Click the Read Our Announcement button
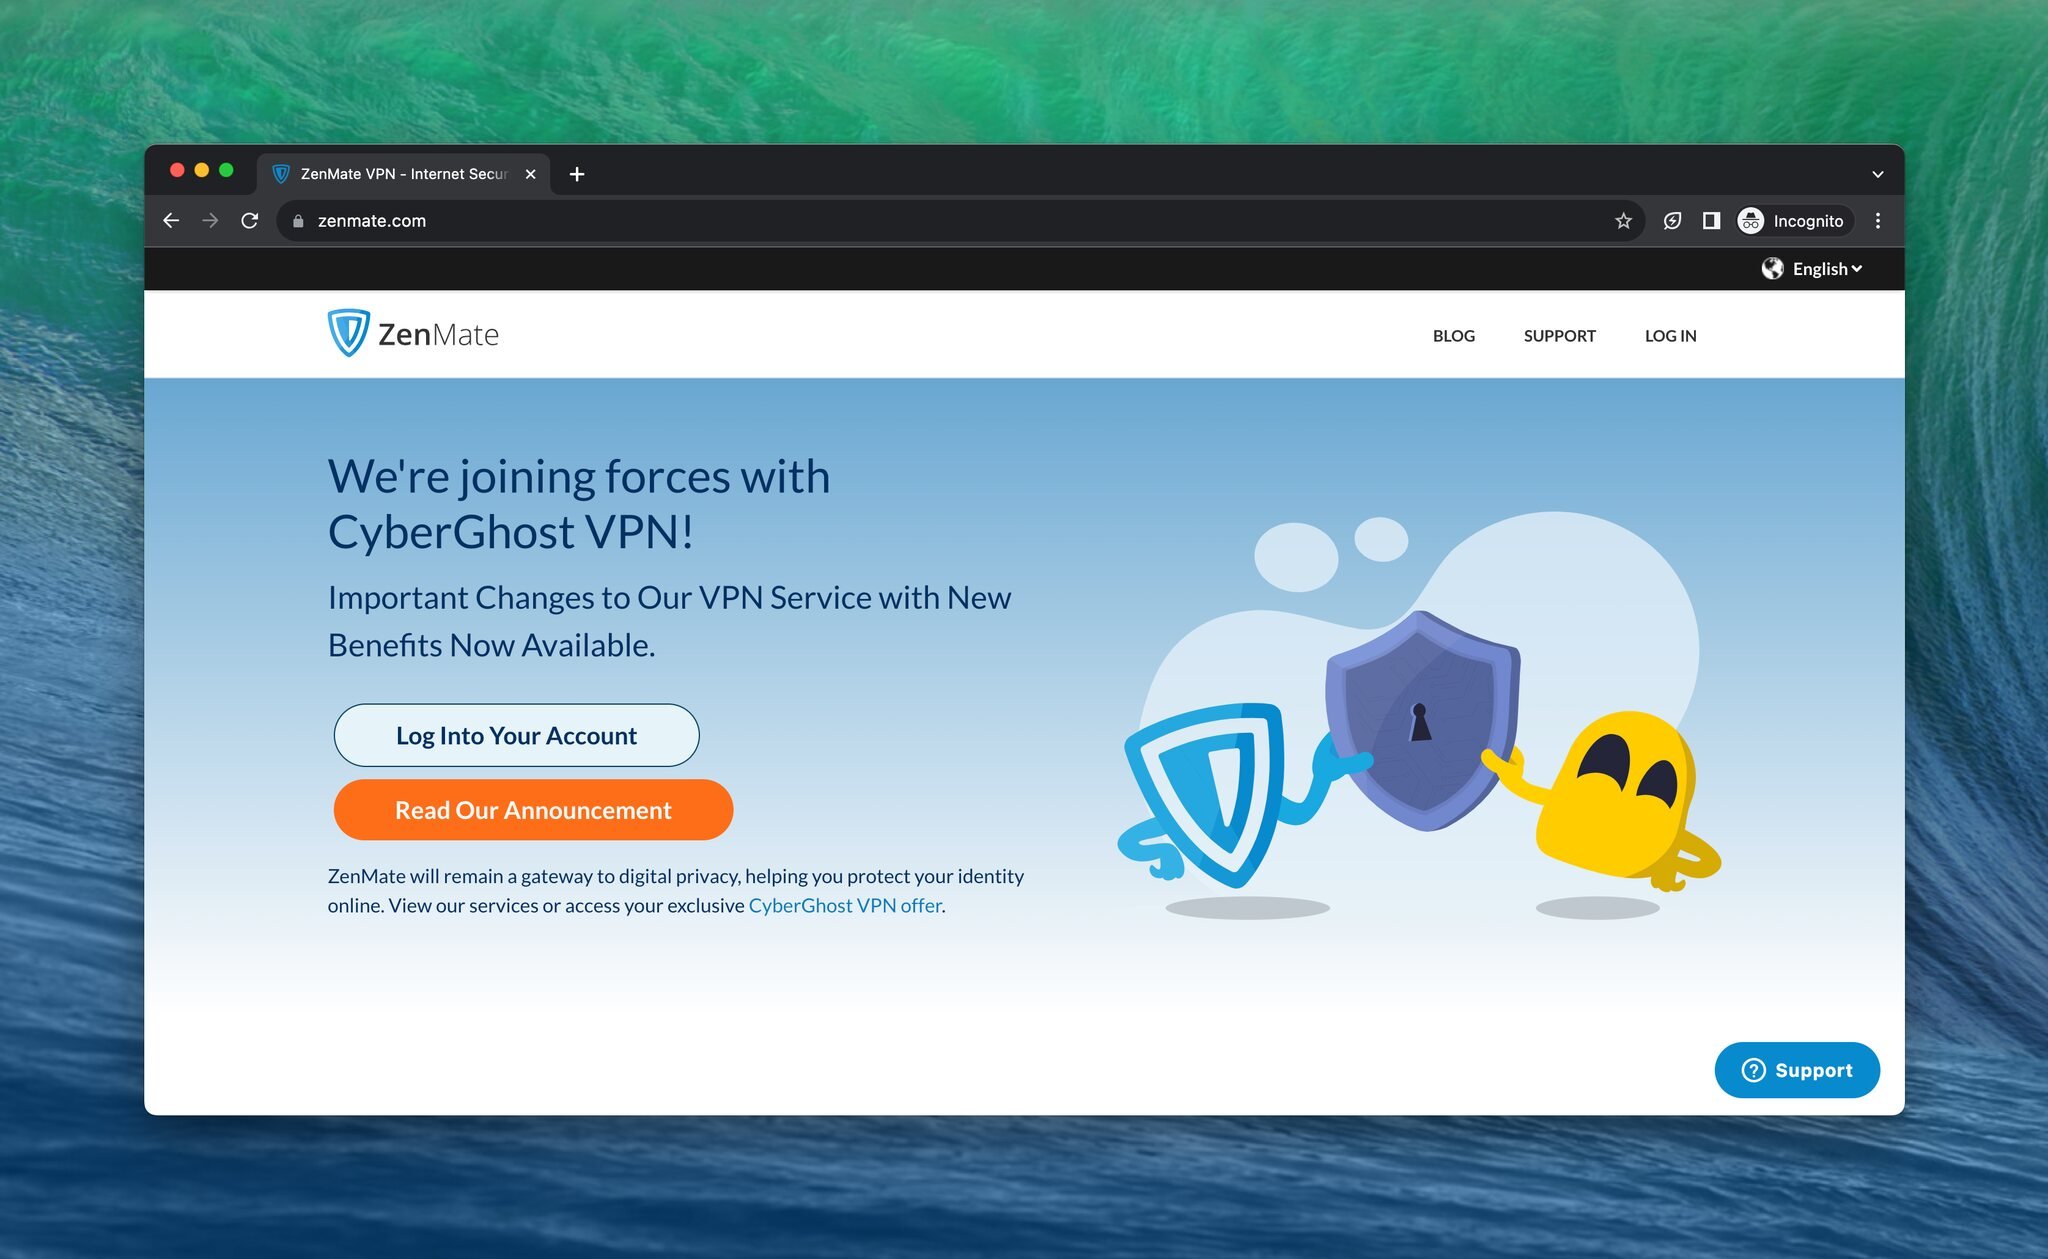This screenshot has height=1259, width=2048. 533,810
